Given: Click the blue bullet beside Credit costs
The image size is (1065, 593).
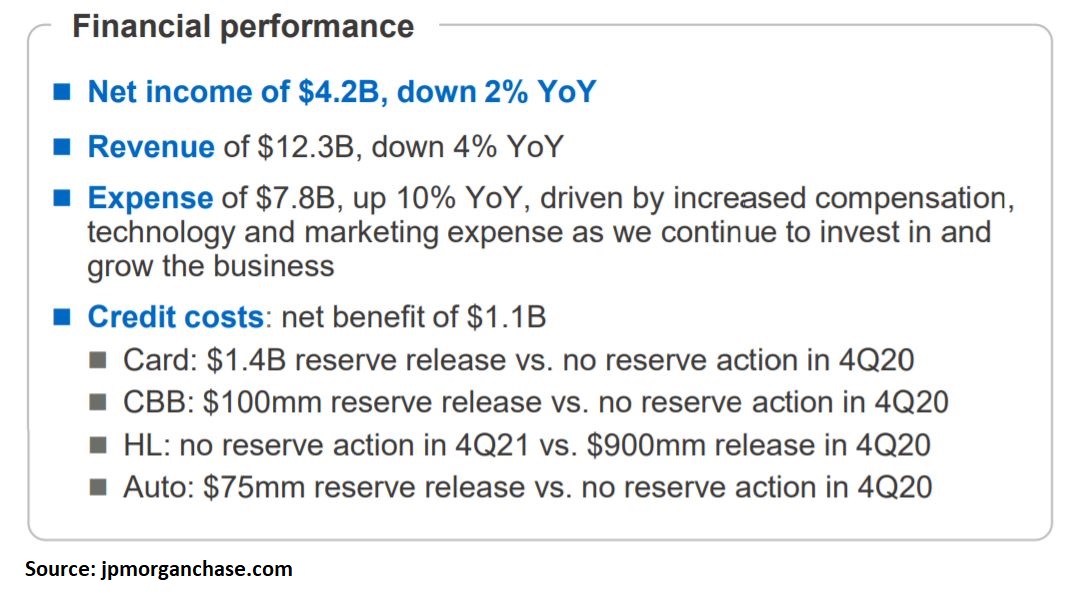Looking at the screenshot, I should (x=62, y=317).
